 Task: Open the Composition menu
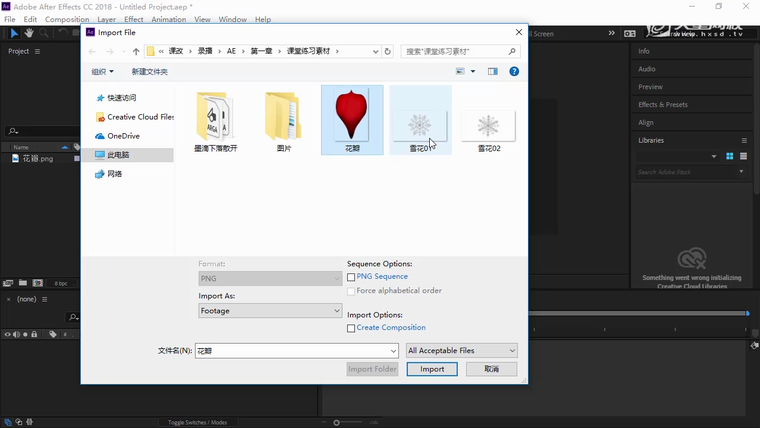click(x=67, y=19)
